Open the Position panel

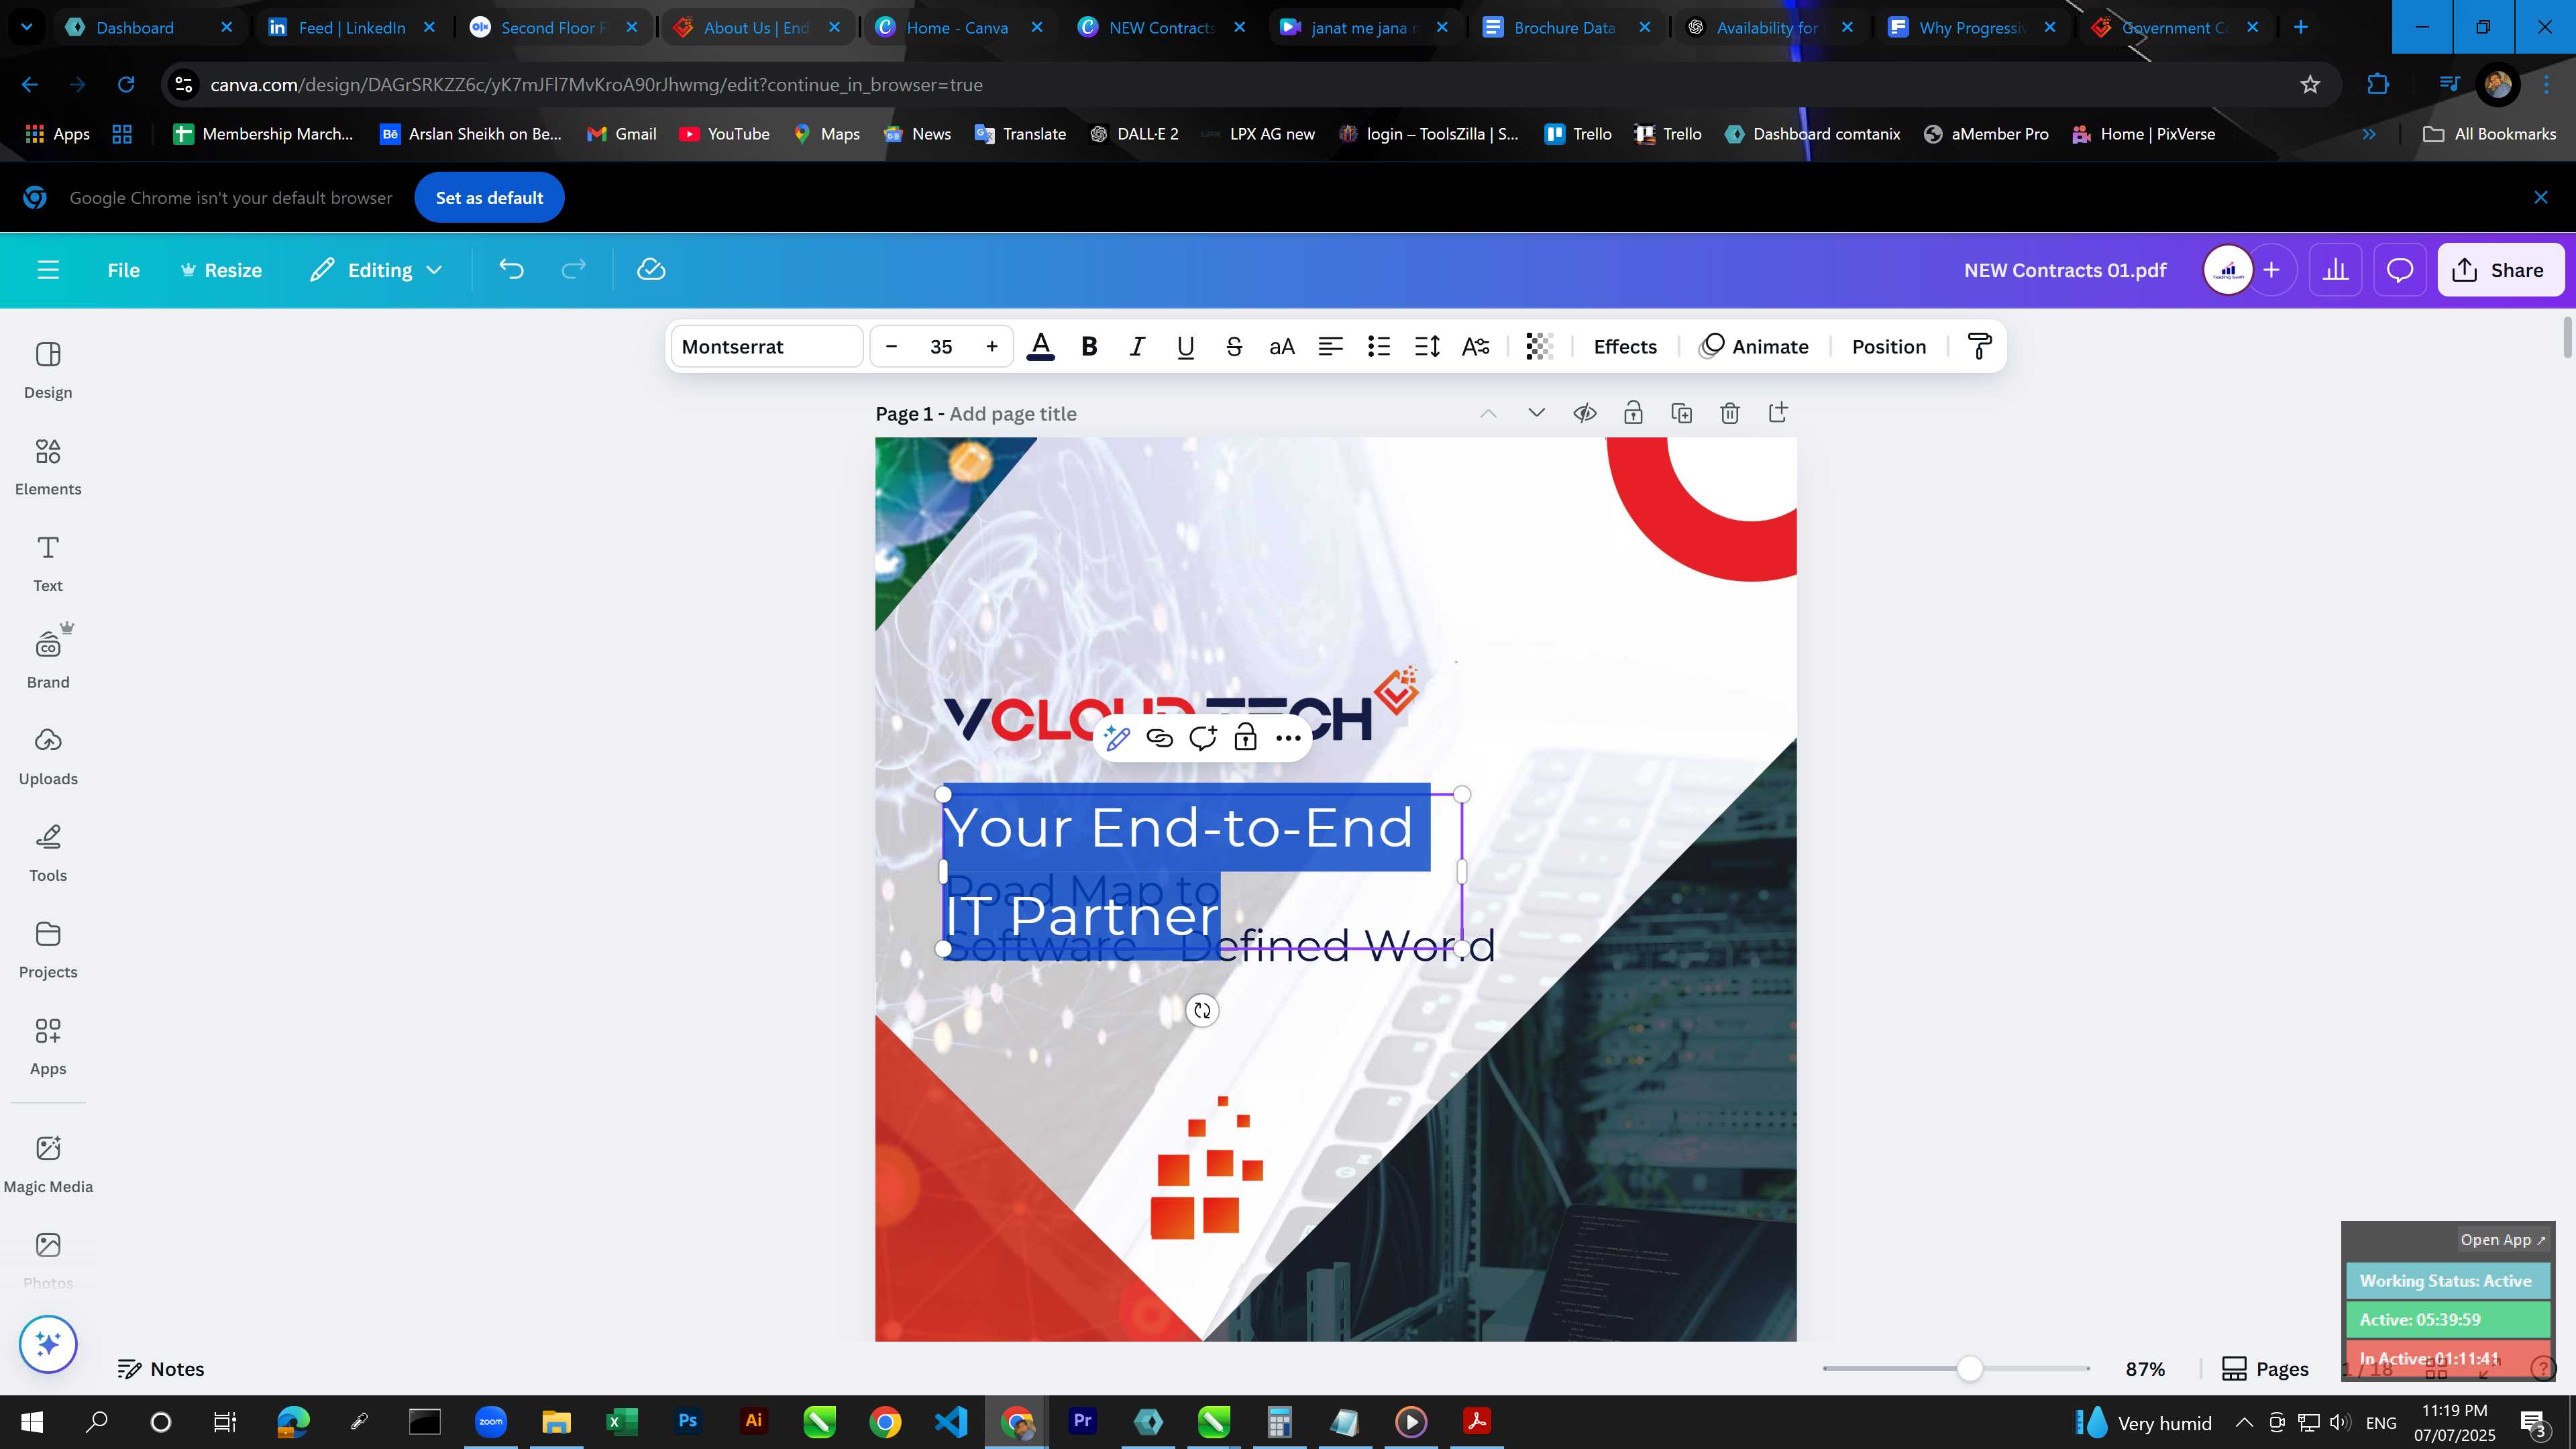(1889, 347)
